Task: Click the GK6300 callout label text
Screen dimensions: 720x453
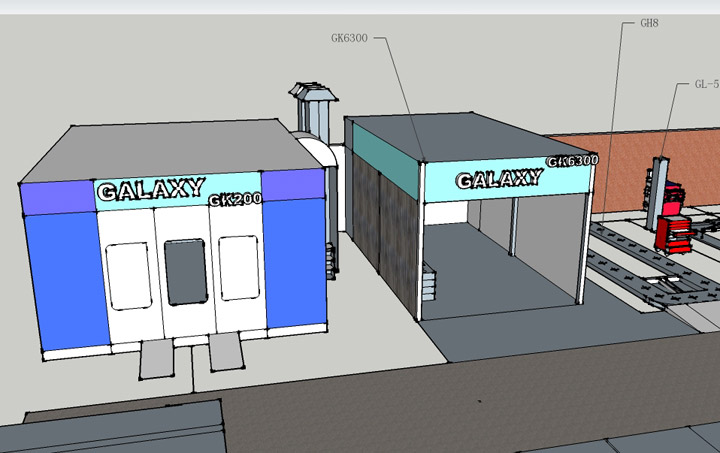Action: point(349,38)
